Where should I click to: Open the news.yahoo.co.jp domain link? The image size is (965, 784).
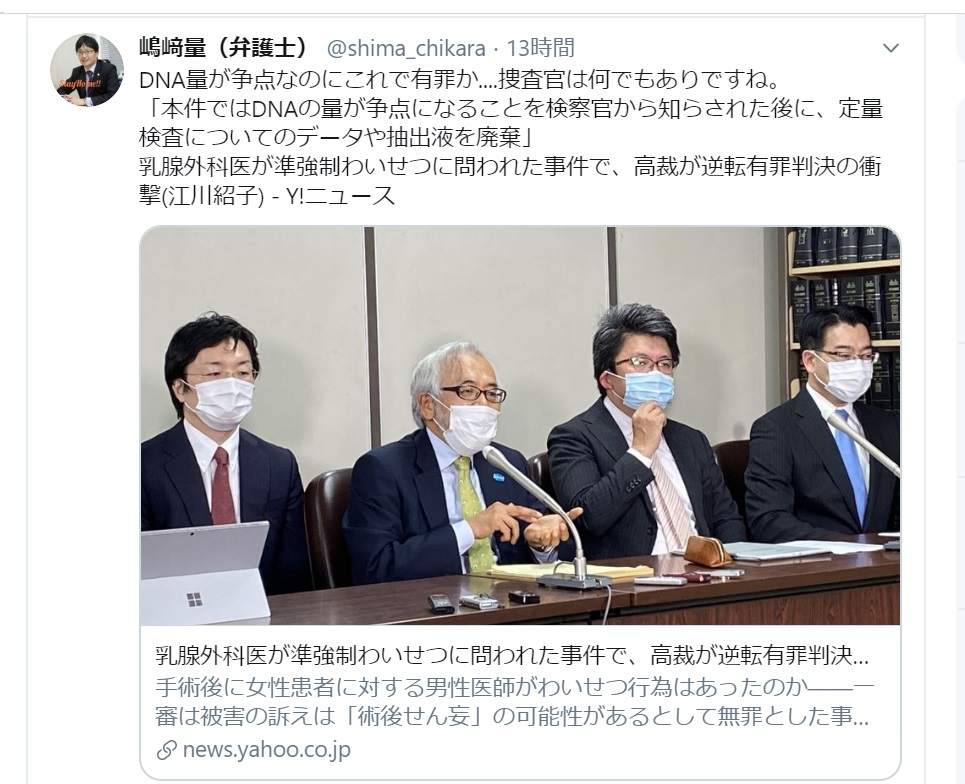(266, 750)
